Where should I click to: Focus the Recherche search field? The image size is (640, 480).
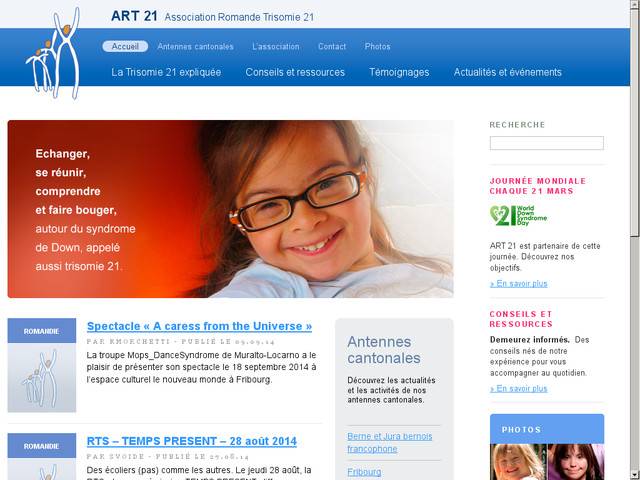pos(547,143)
